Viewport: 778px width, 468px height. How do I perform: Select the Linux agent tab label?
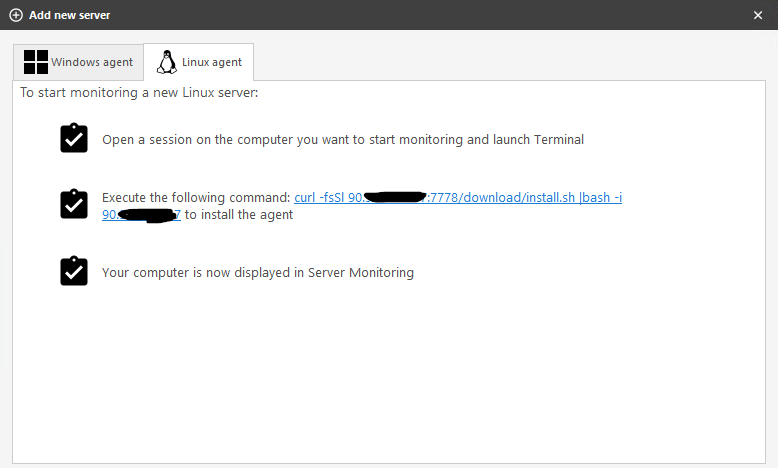click(x=211, y=62)
